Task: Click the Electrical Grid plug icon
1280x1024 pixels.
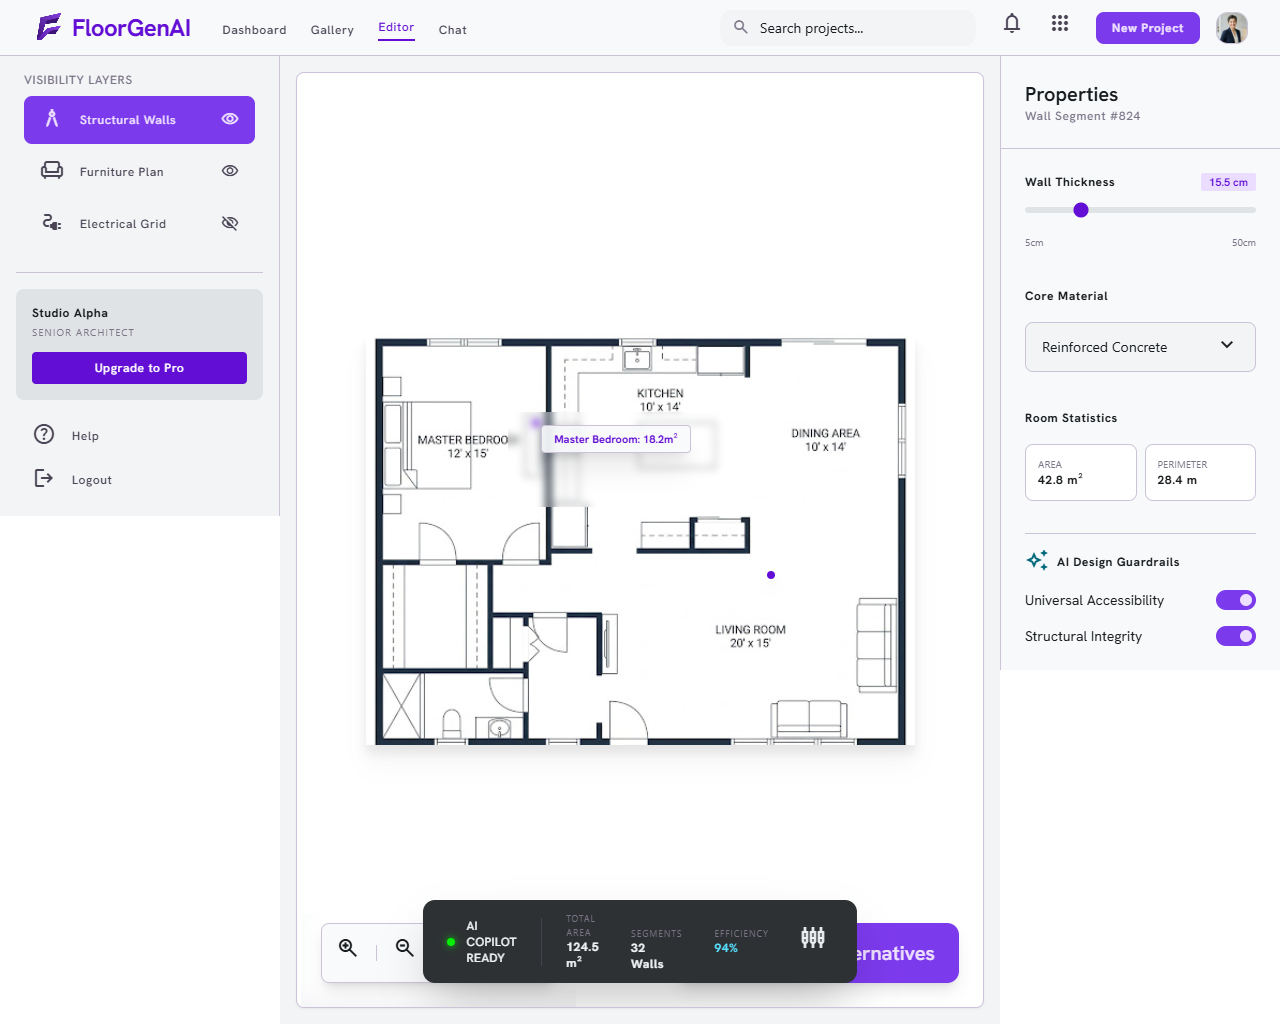Action: point(52,223)
